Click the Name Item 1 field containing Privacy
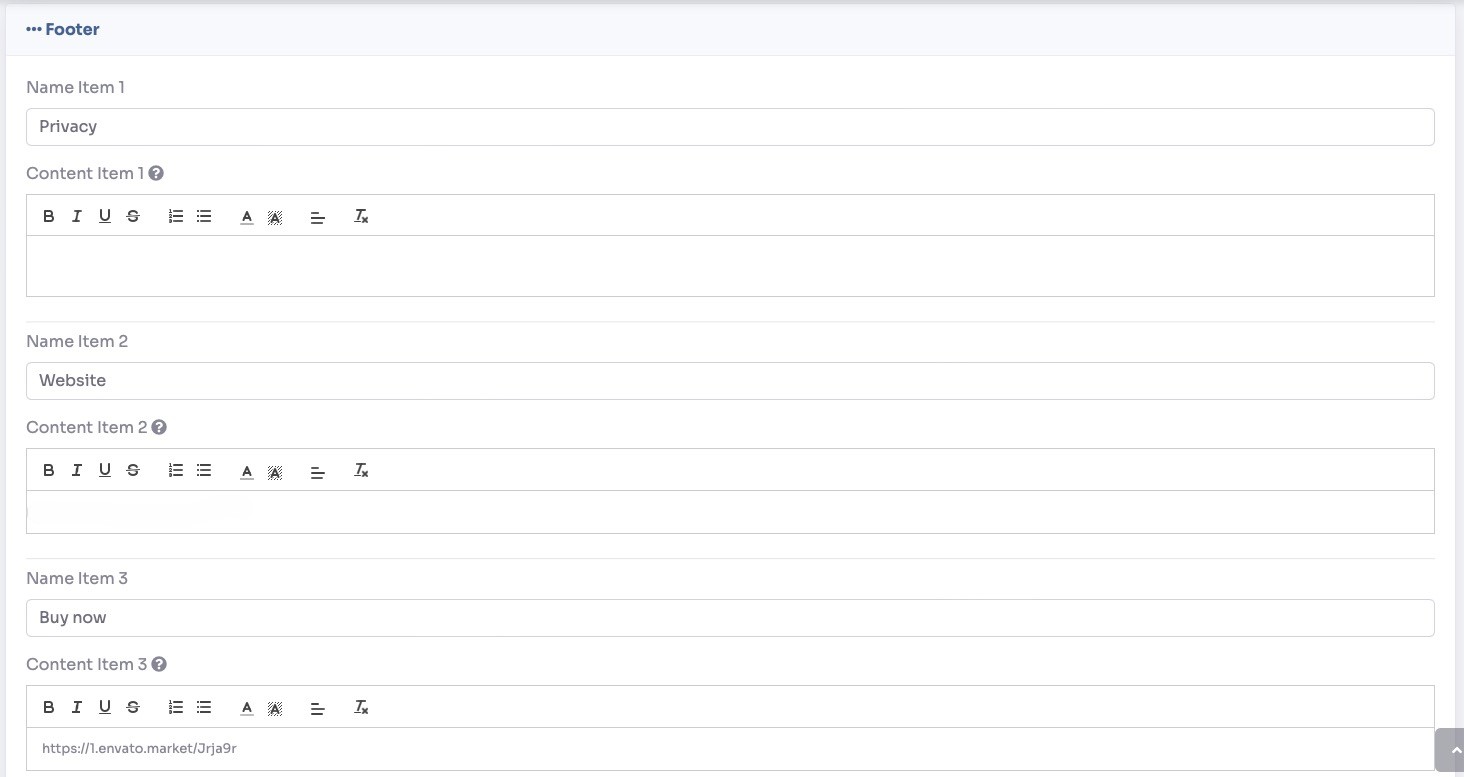Image resolution: width=1464 pixels, height=777 pixels. click(x=730, y=127)
